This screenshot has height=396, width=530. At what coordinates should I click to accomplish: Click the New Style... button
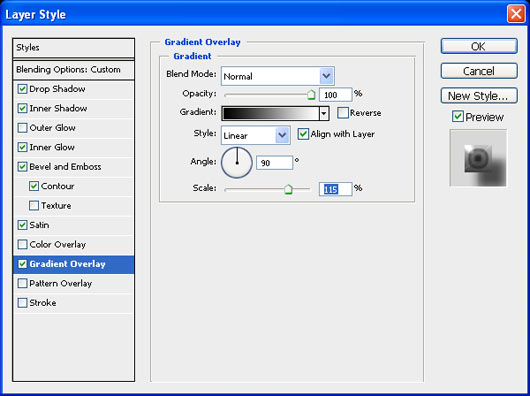[479, 96]
